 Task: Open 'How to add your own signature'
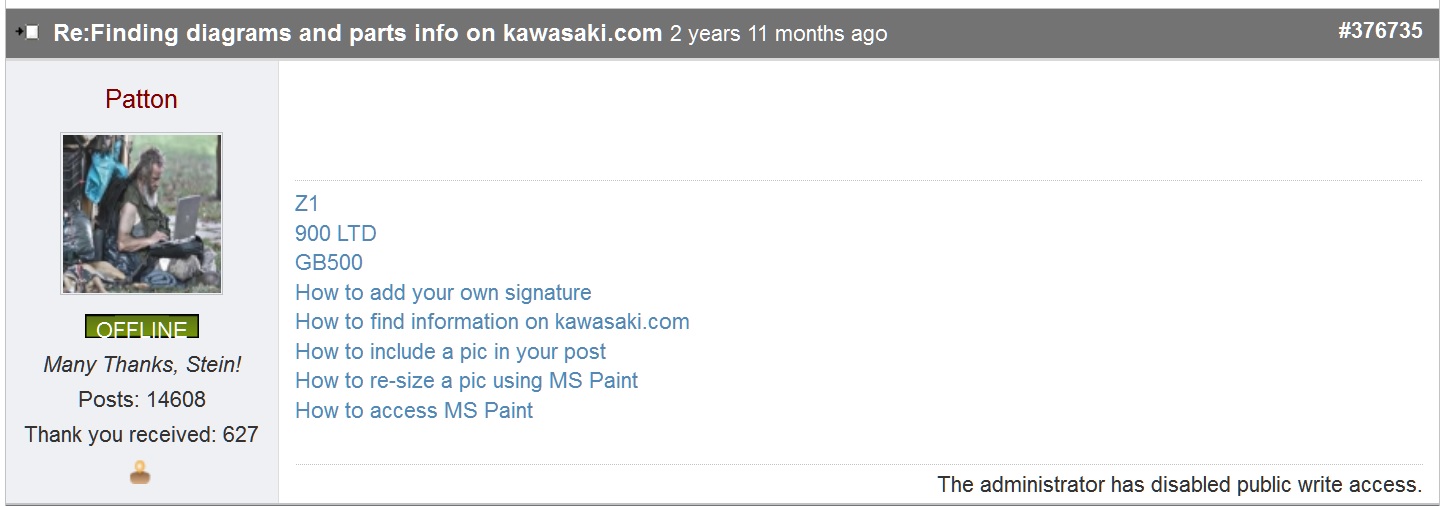click(x=443, y=293)
